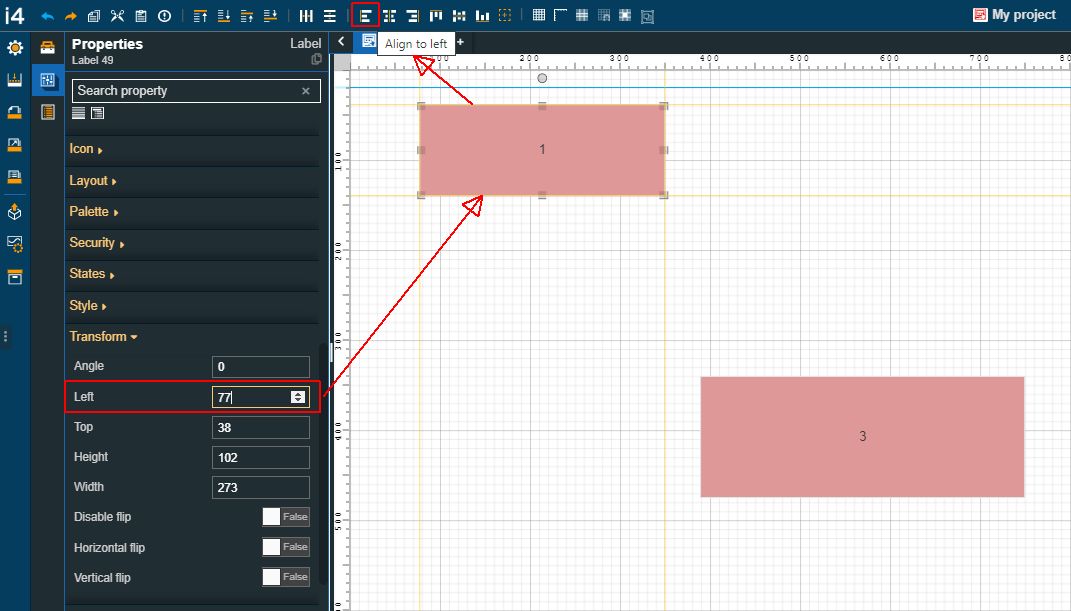This screenshot has width=1071, height=611.
Task: Click the Align vertical middle icon
Action: (459, 16)
